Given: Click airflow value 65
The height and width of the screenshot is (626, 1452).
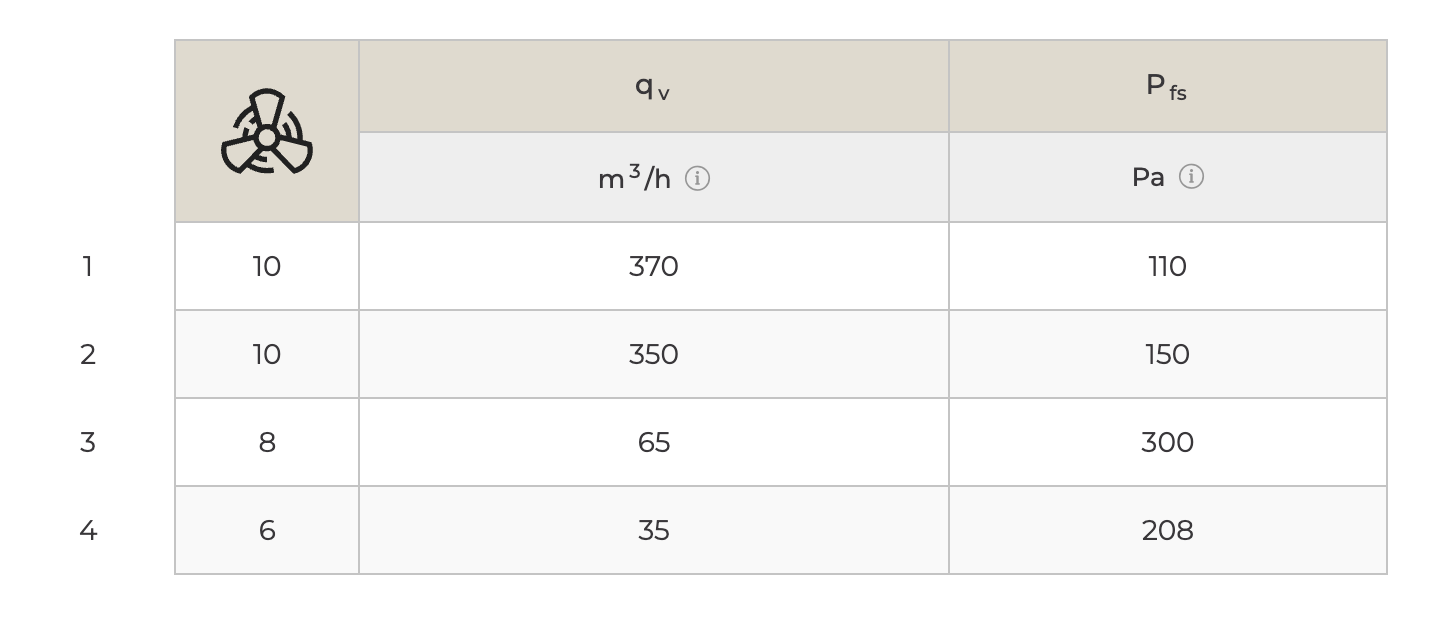Looking at the screenshot, I should tap(654, 443).
